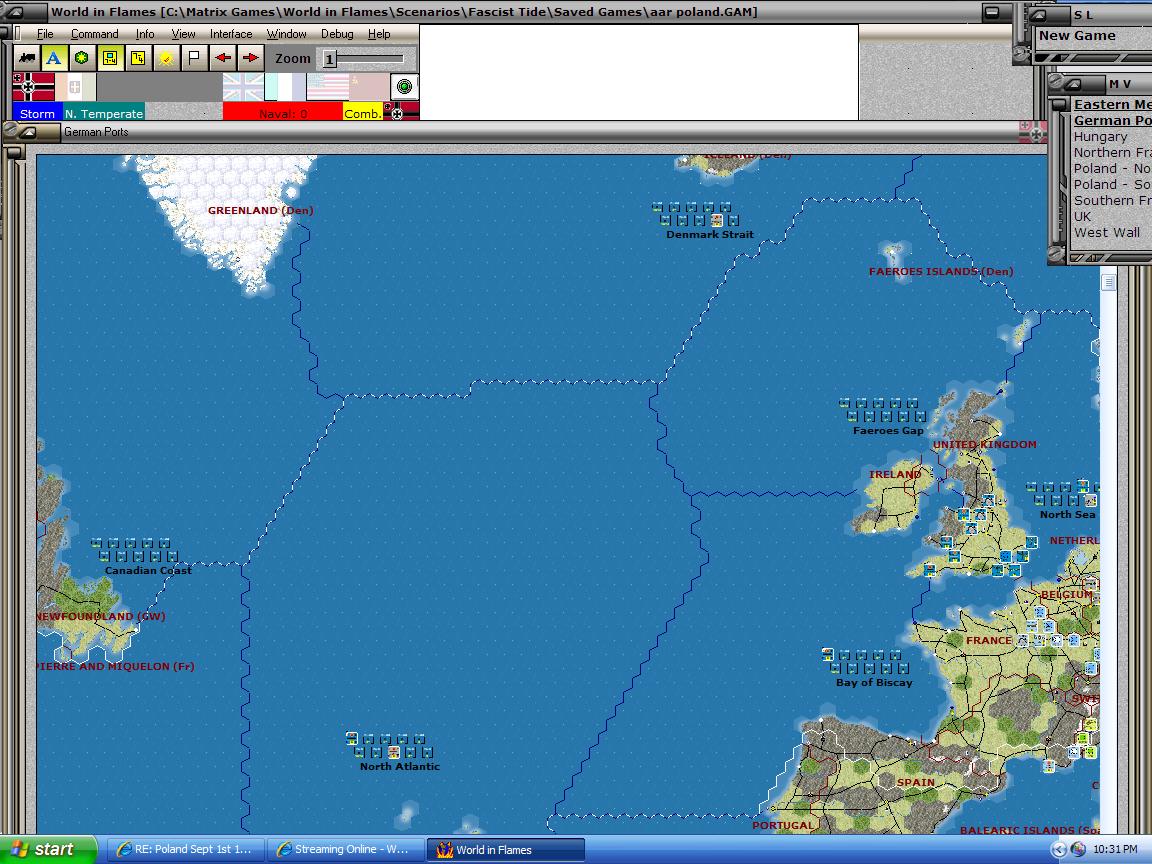Click the Denmark Strait sea box icons
The image size is (1152, 864).
pos(696,214)
